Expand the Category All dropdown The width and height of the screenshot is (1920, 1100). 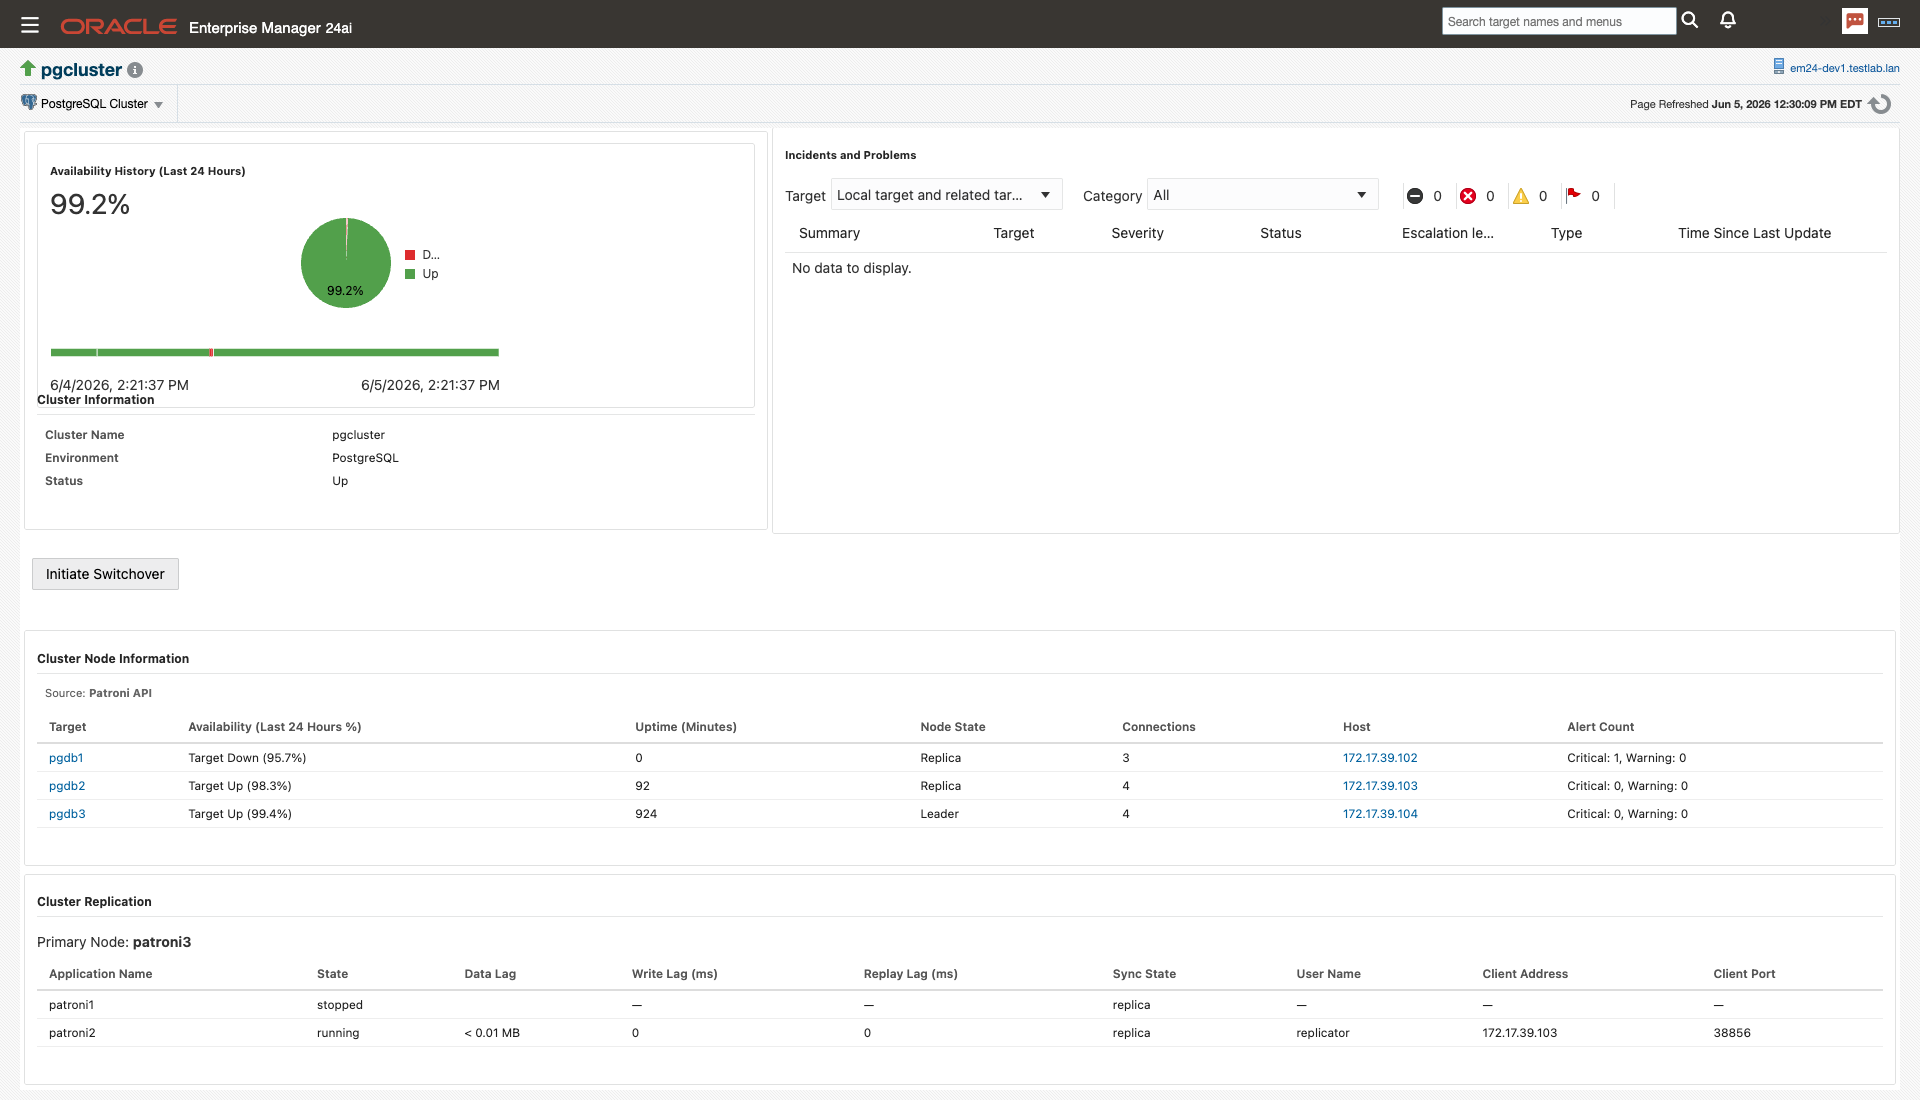pyautogui.click(x=1262, y=195)
